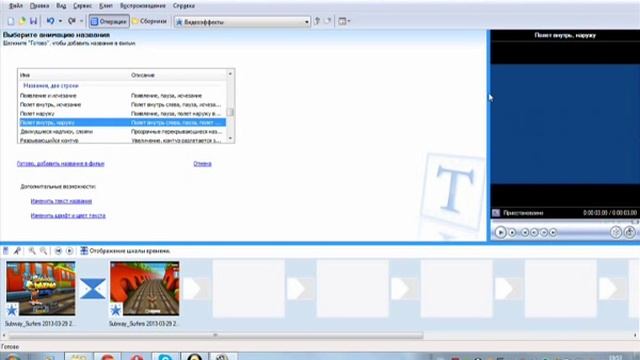This screenshot has width=640, height=360.
Task: Click preview monitor Back button
Action: pyautogui.click(x=525, y=232)
